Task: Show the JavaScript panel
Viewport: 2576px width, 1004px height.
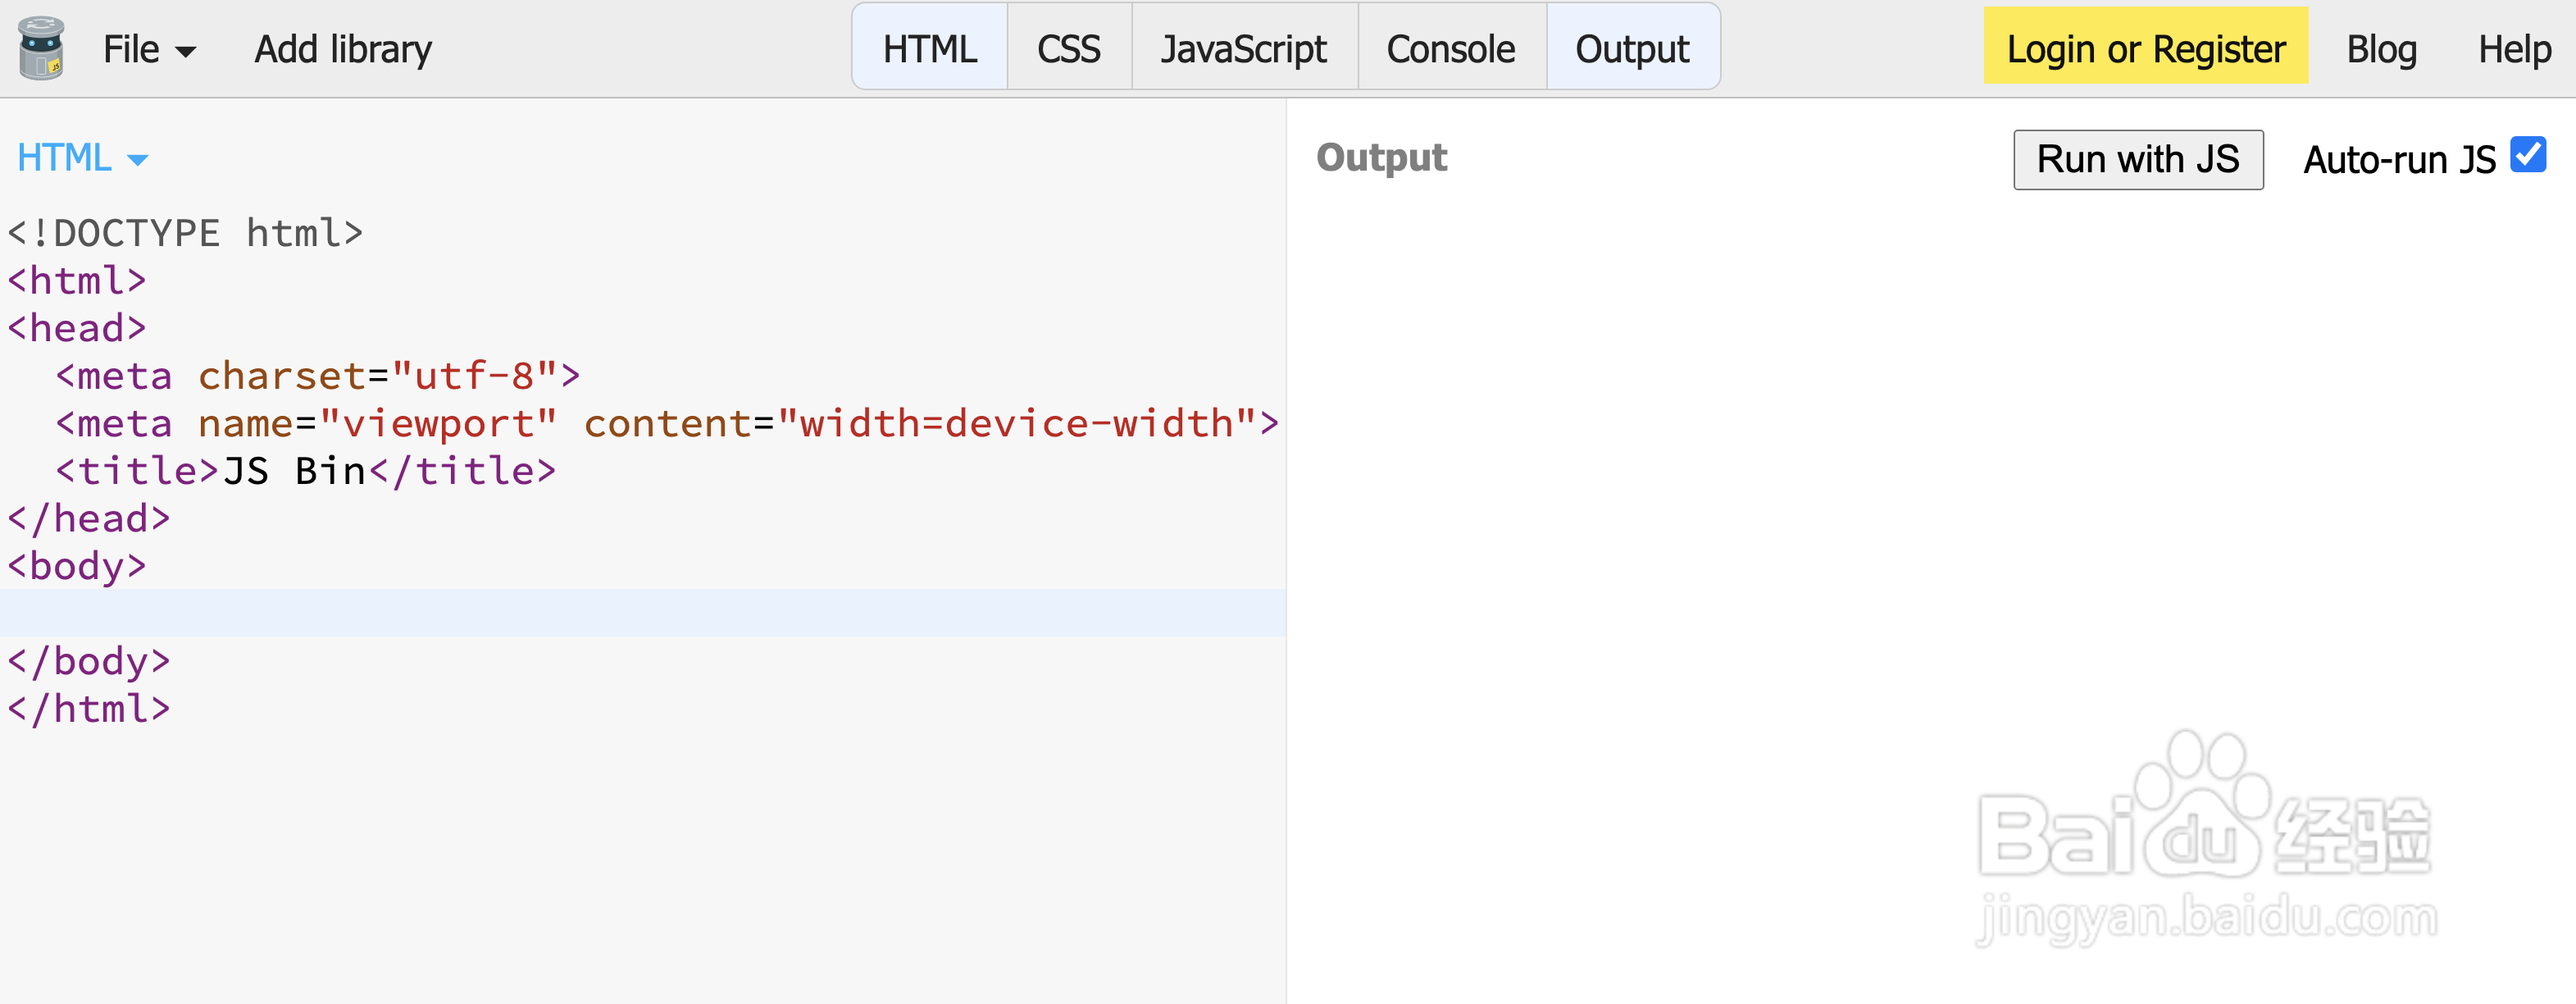Action: click(1243, 49)
